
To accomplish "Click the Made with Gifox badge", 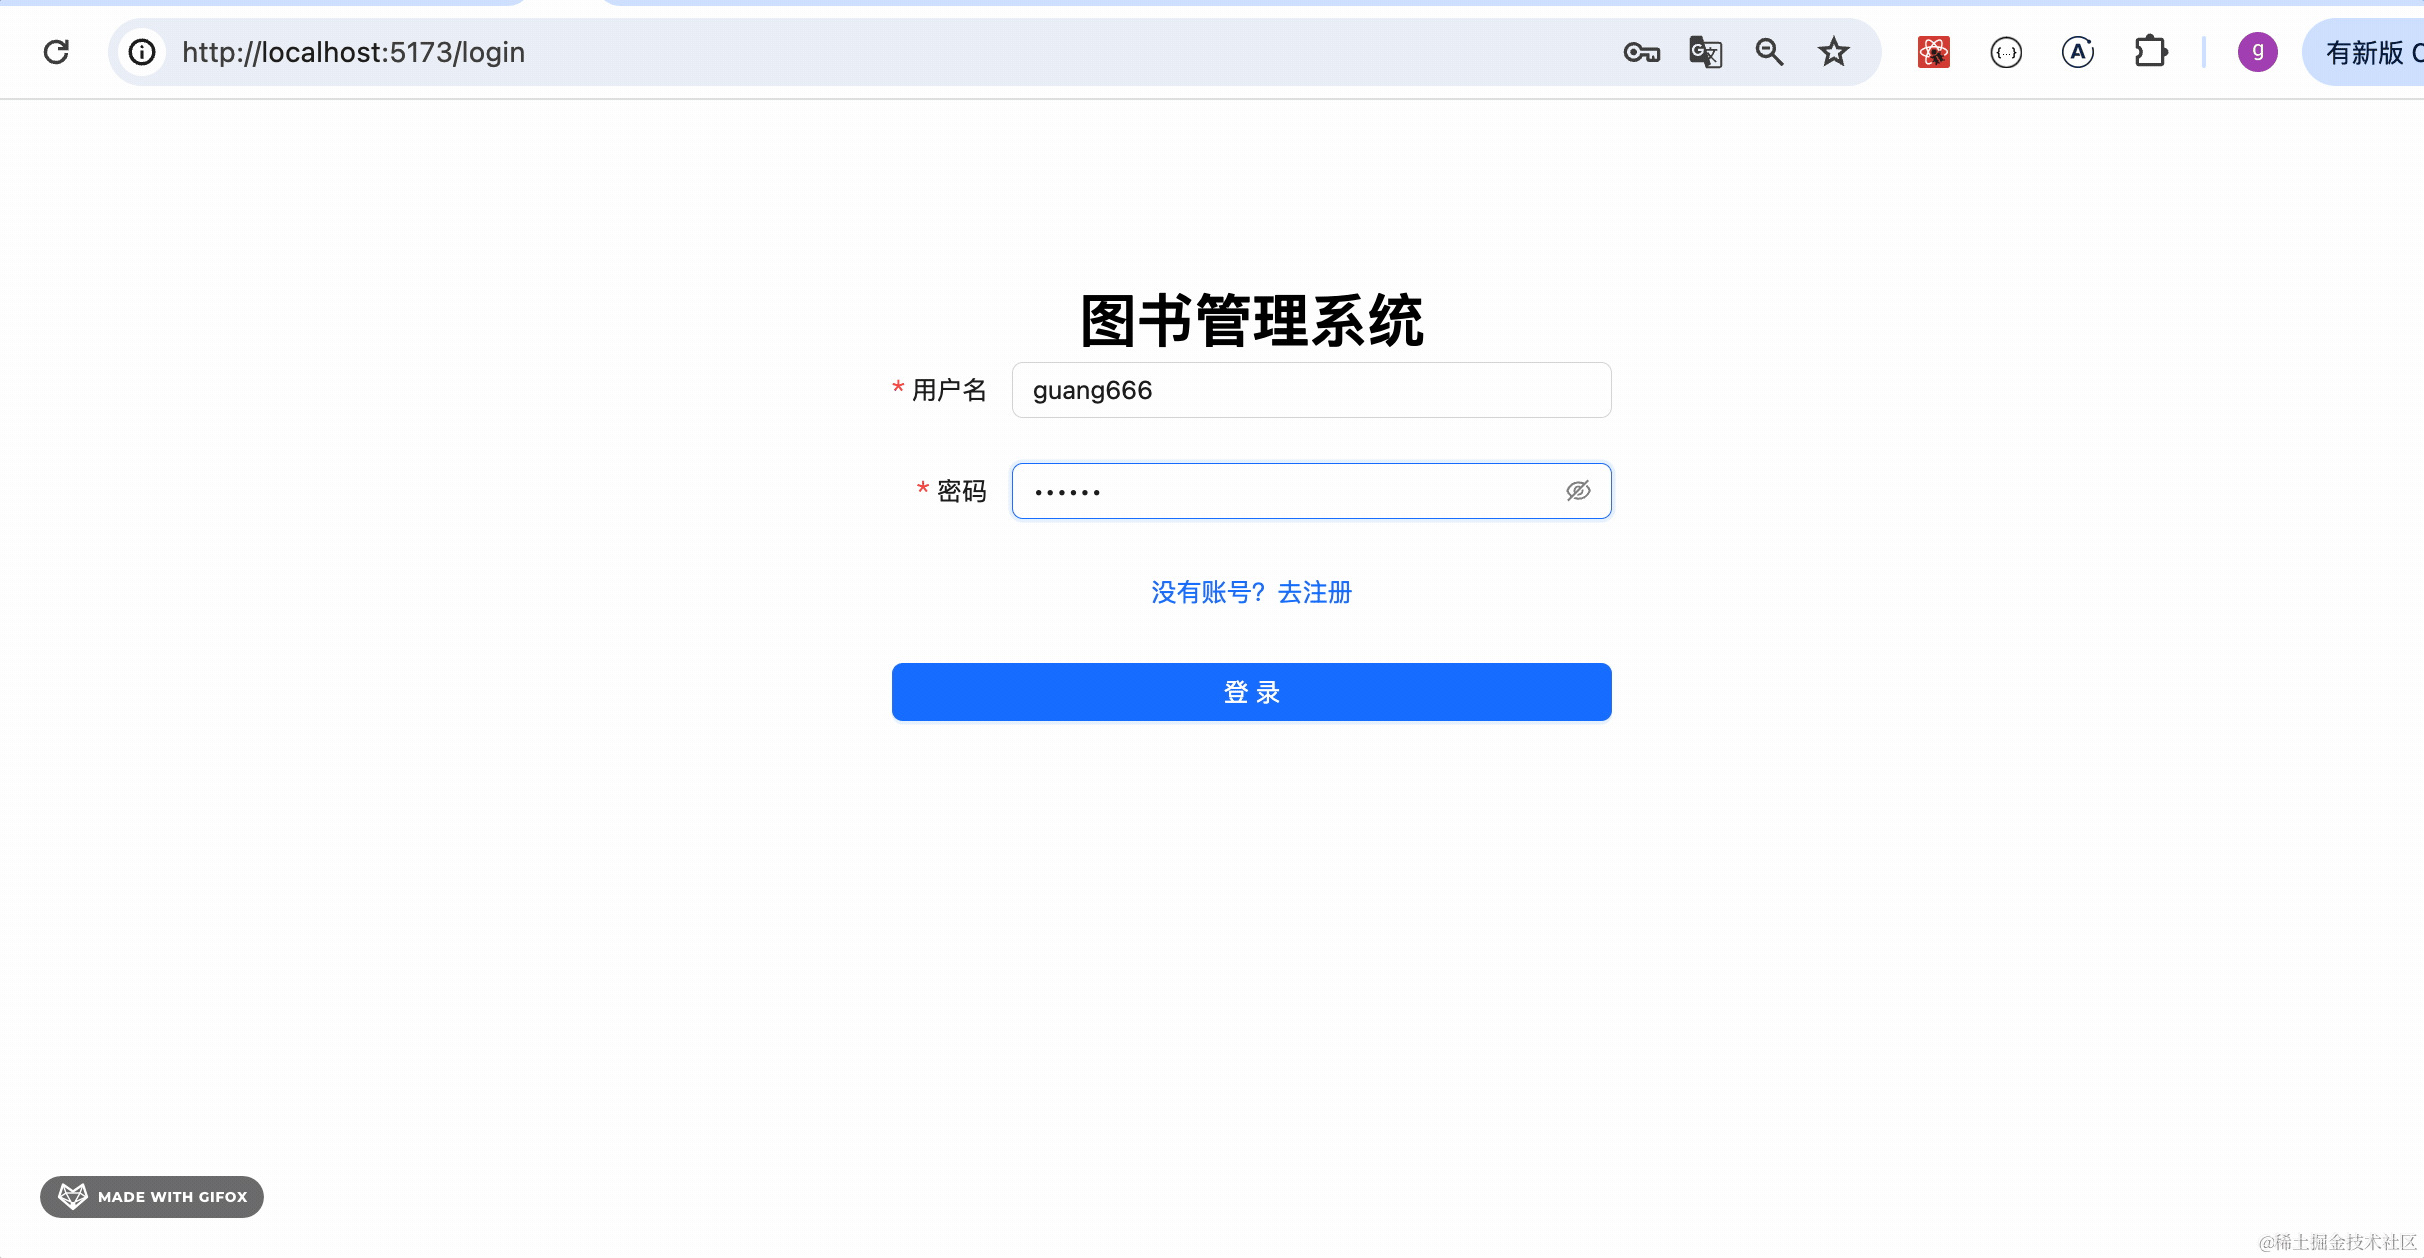I will pos(152,1196).
